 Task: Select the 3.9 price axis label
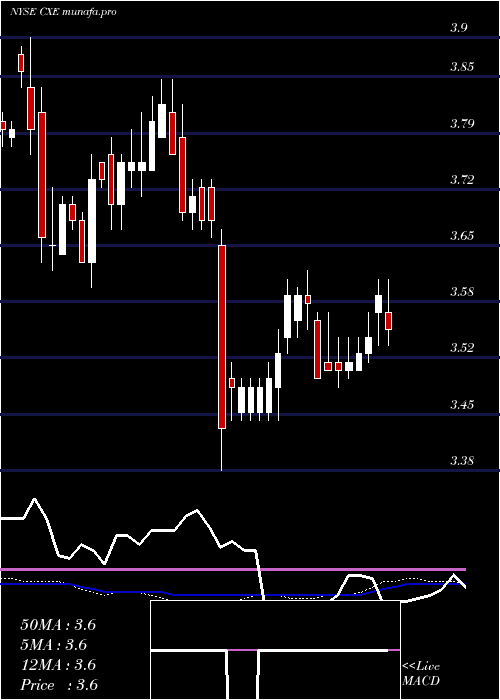(x=458, y=28)
